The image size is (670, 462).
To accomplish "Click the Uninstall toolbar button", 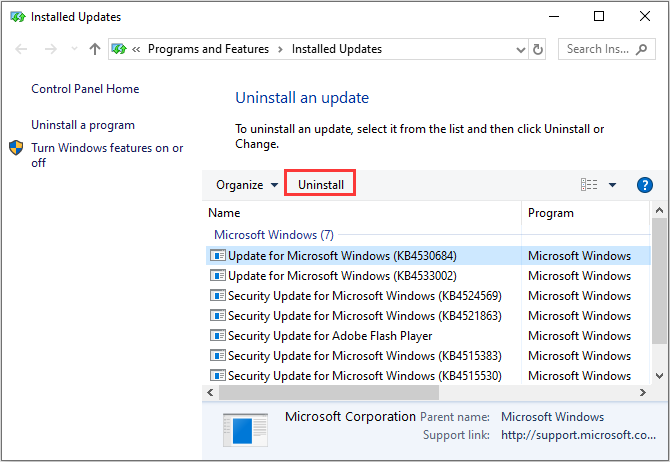I will tap(320, 185).
